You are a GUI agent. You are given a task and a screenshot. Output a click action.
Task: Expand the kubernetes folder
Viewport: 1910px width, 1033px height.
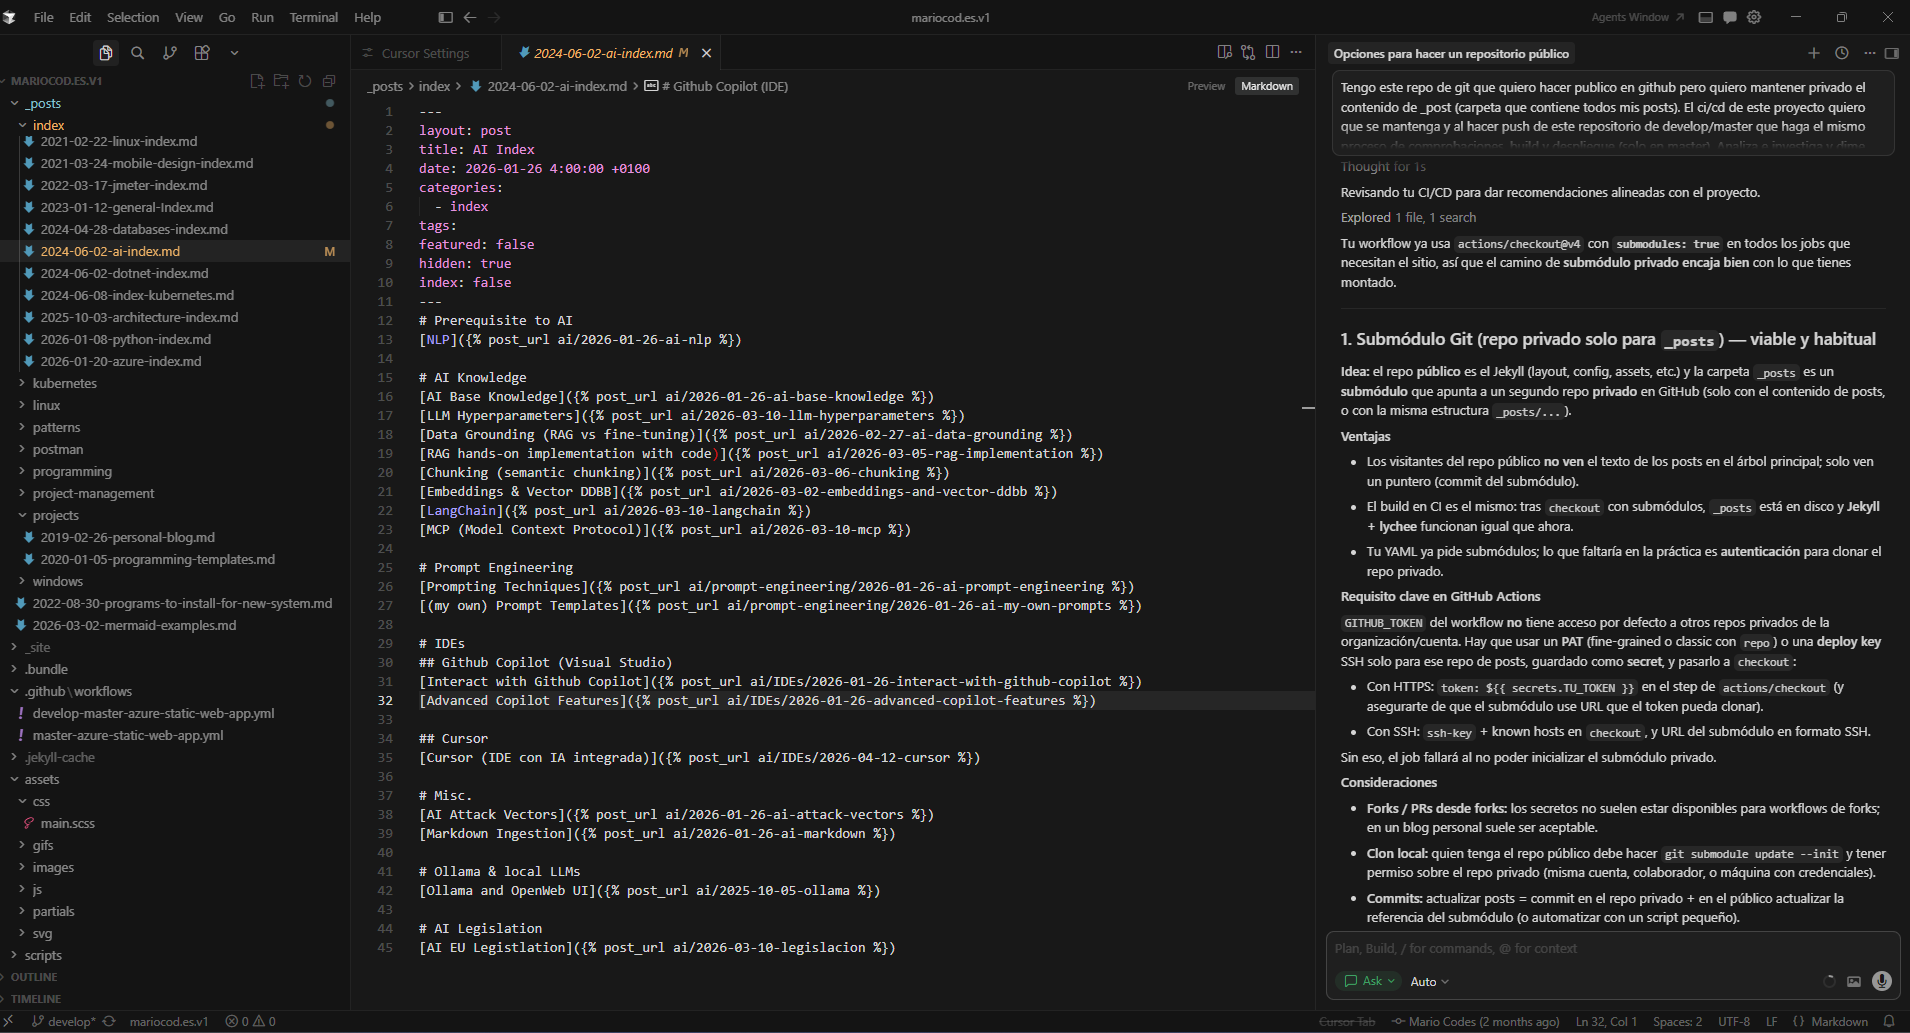(174, 383)
